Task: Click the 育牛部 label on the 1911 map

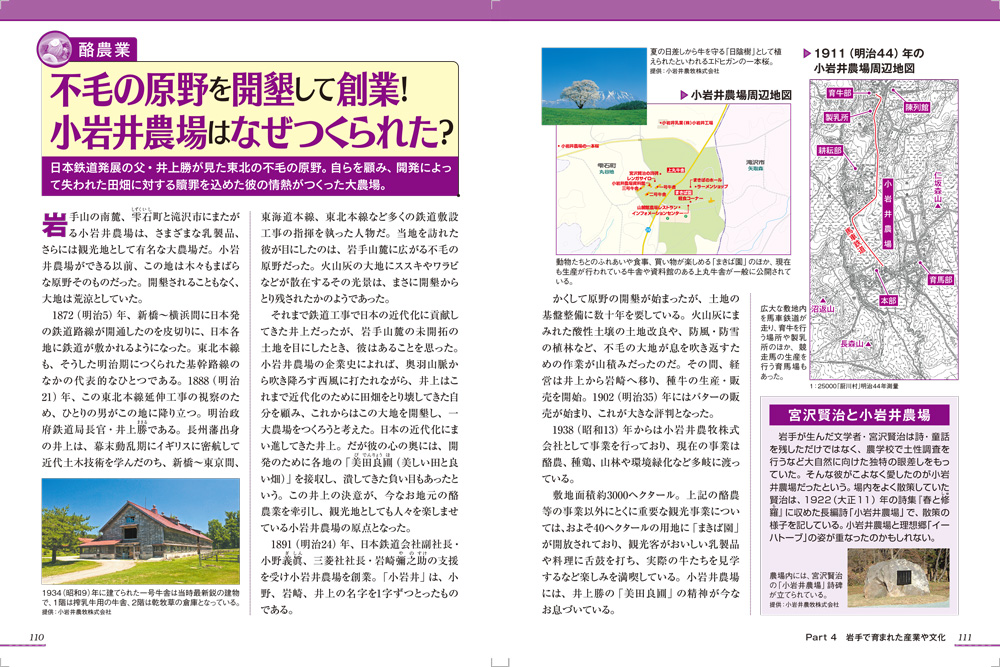Action: (x=840, y=94)
